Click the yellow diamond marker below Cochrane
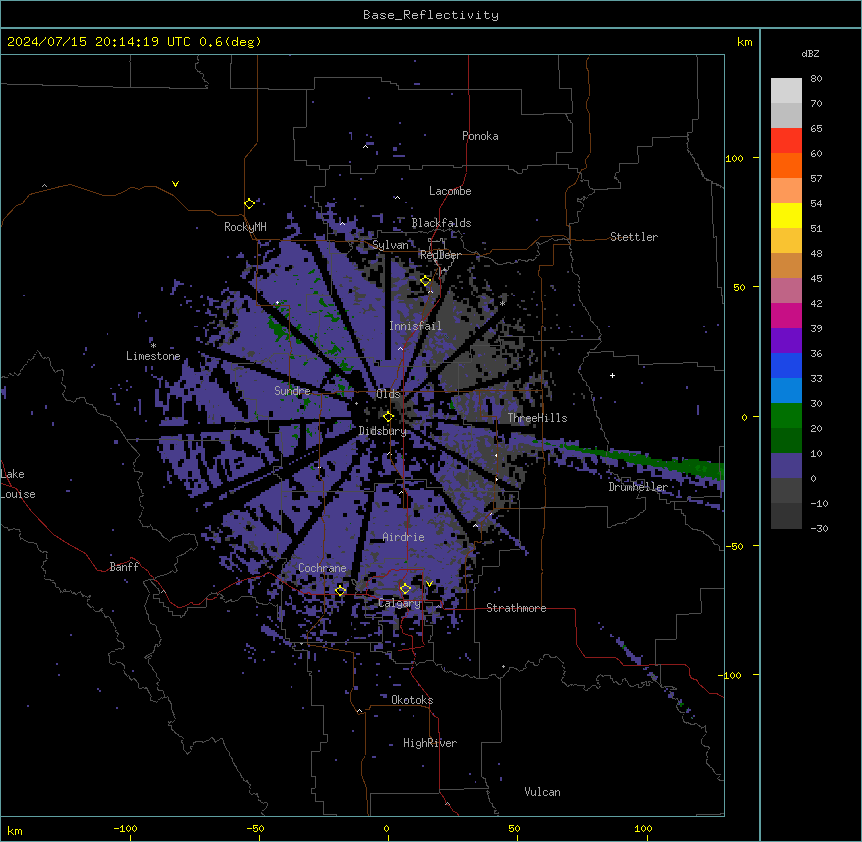This screenshot has width=862, height=842. pos(341,591)
